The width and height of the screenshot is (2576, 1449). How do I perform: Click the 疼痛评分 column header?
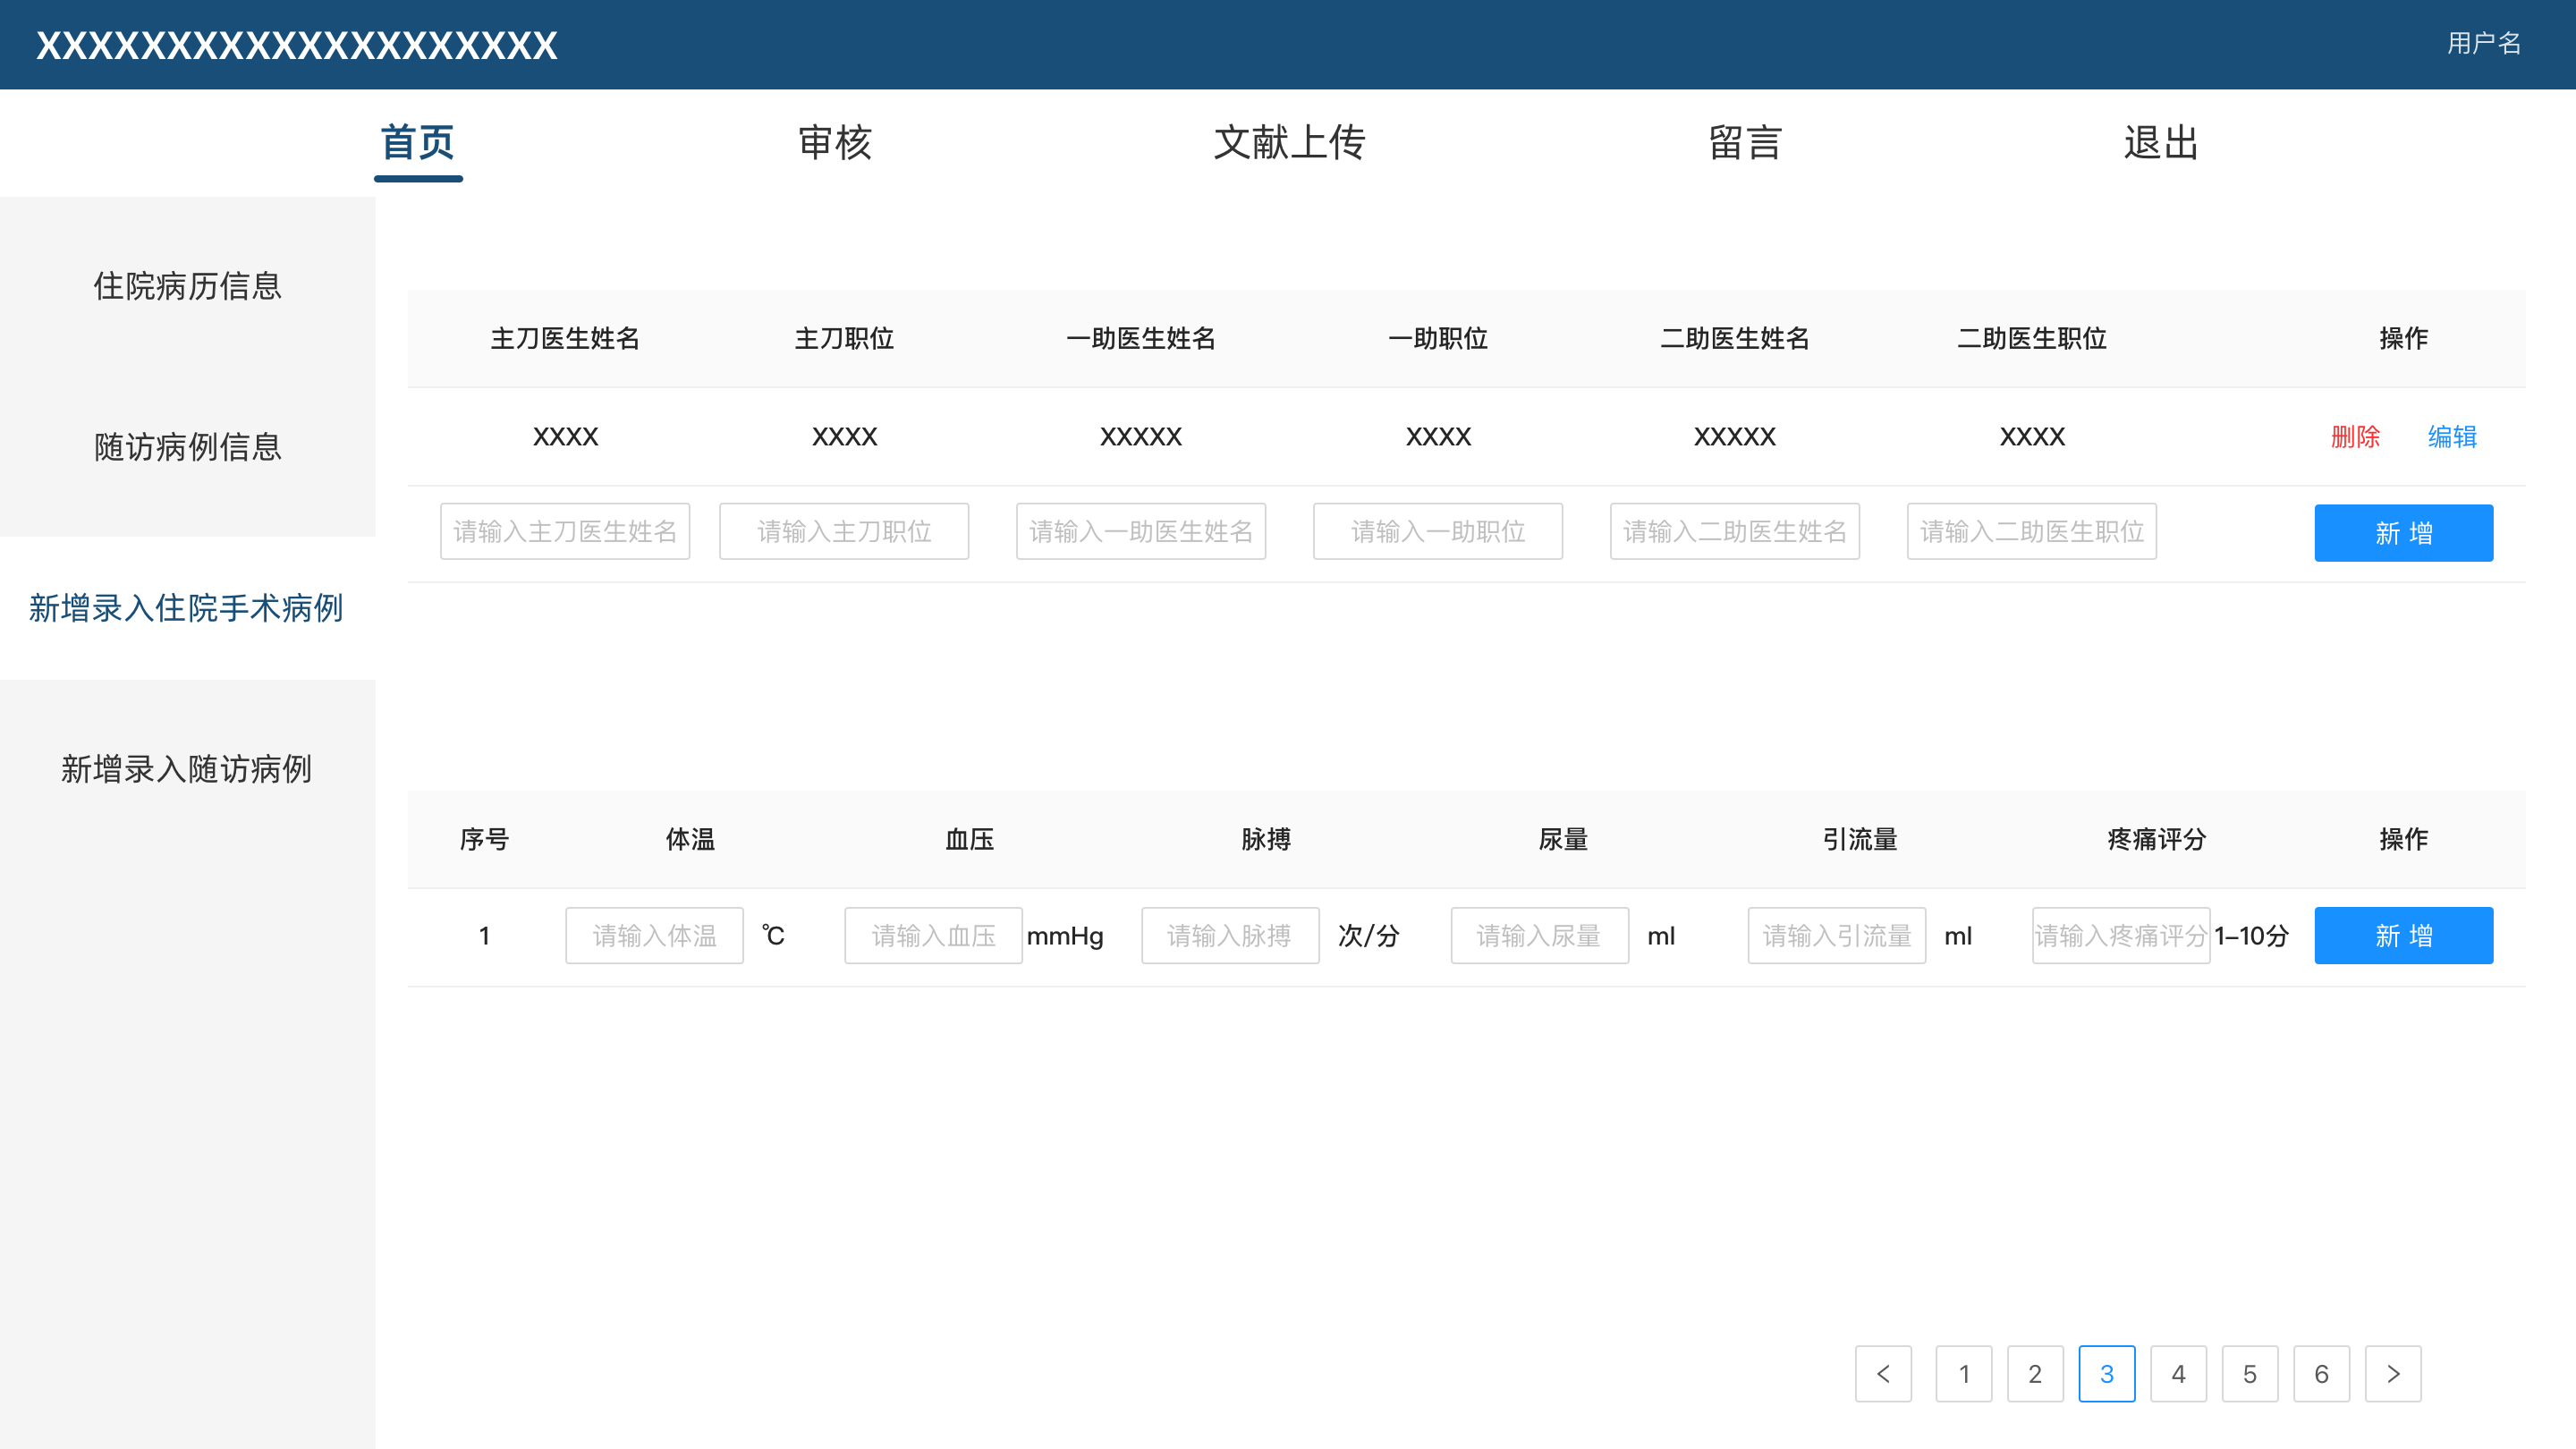[x=2156, y=839]
